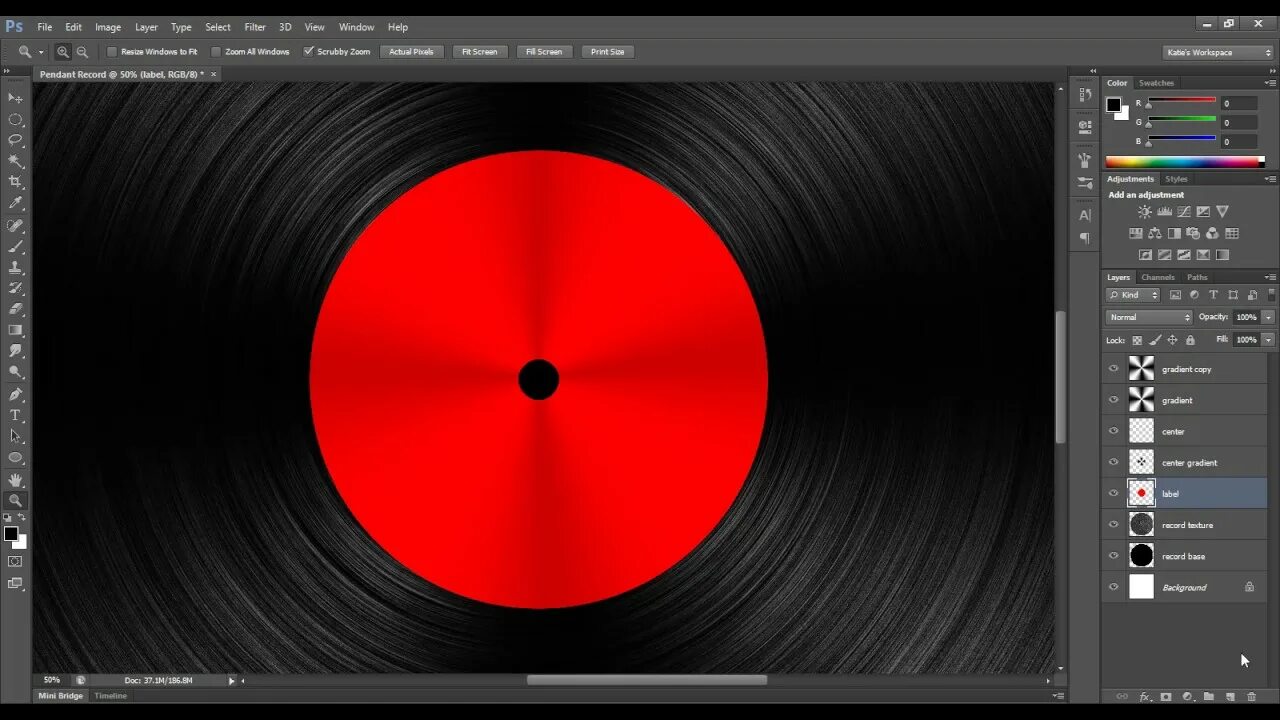Open the Katie's Workspace dropdown
Screen dimensions: 1280x720
pyautogui.click(x=1217, y=52)
